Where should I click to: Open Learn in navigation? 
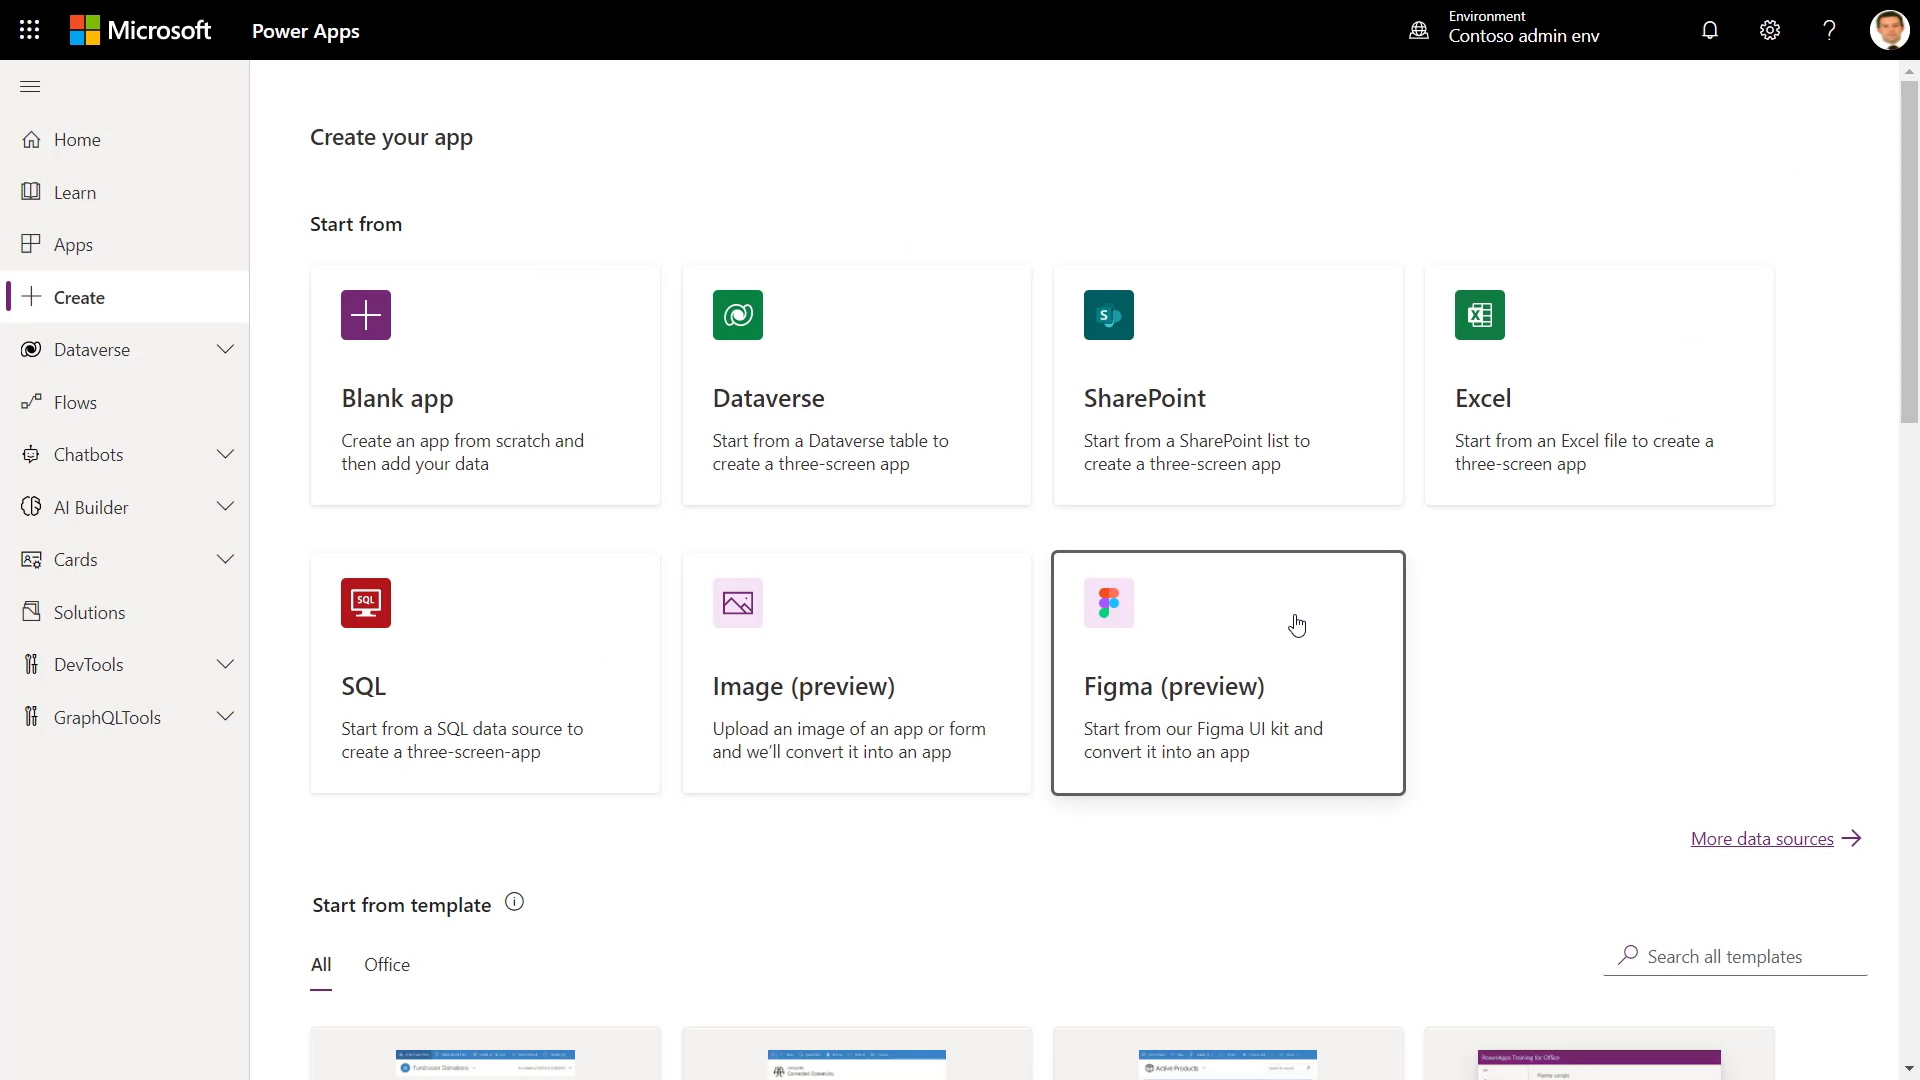(x=75, y=193)
